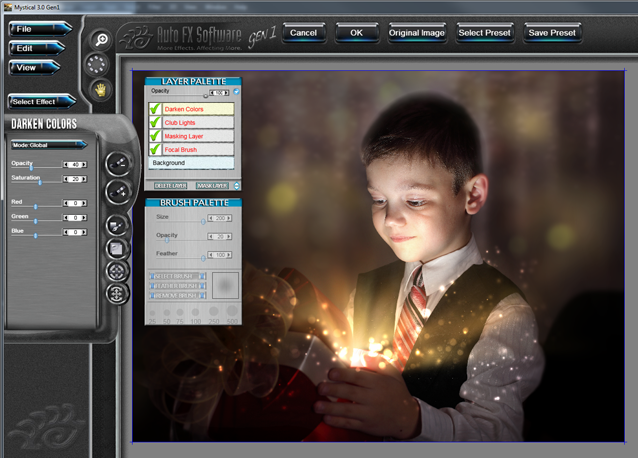
Task: Click the Saturation slider handle
Action: [40, 182]
